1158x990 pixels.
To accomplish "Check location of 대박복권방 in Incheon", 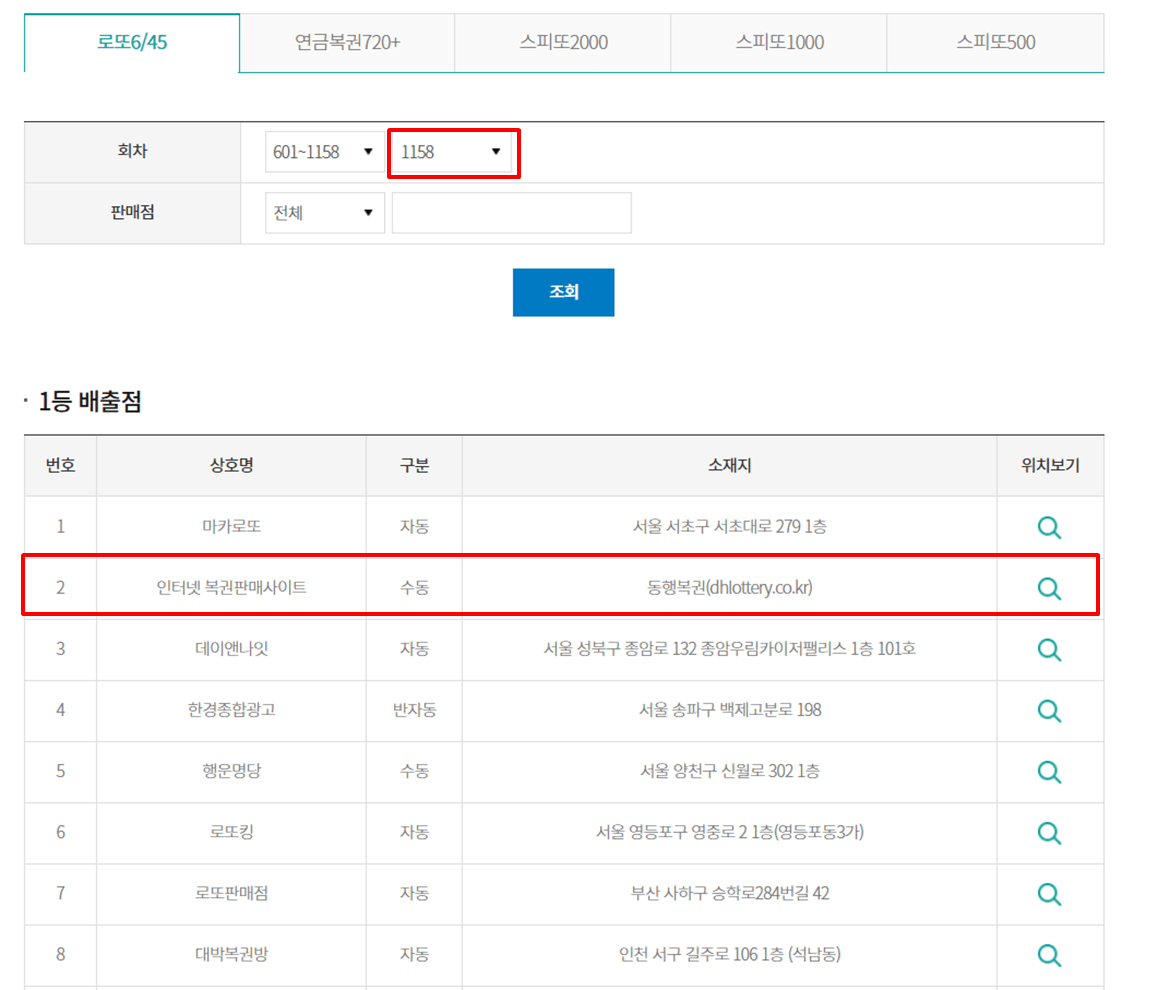I will pos(1049,955).
